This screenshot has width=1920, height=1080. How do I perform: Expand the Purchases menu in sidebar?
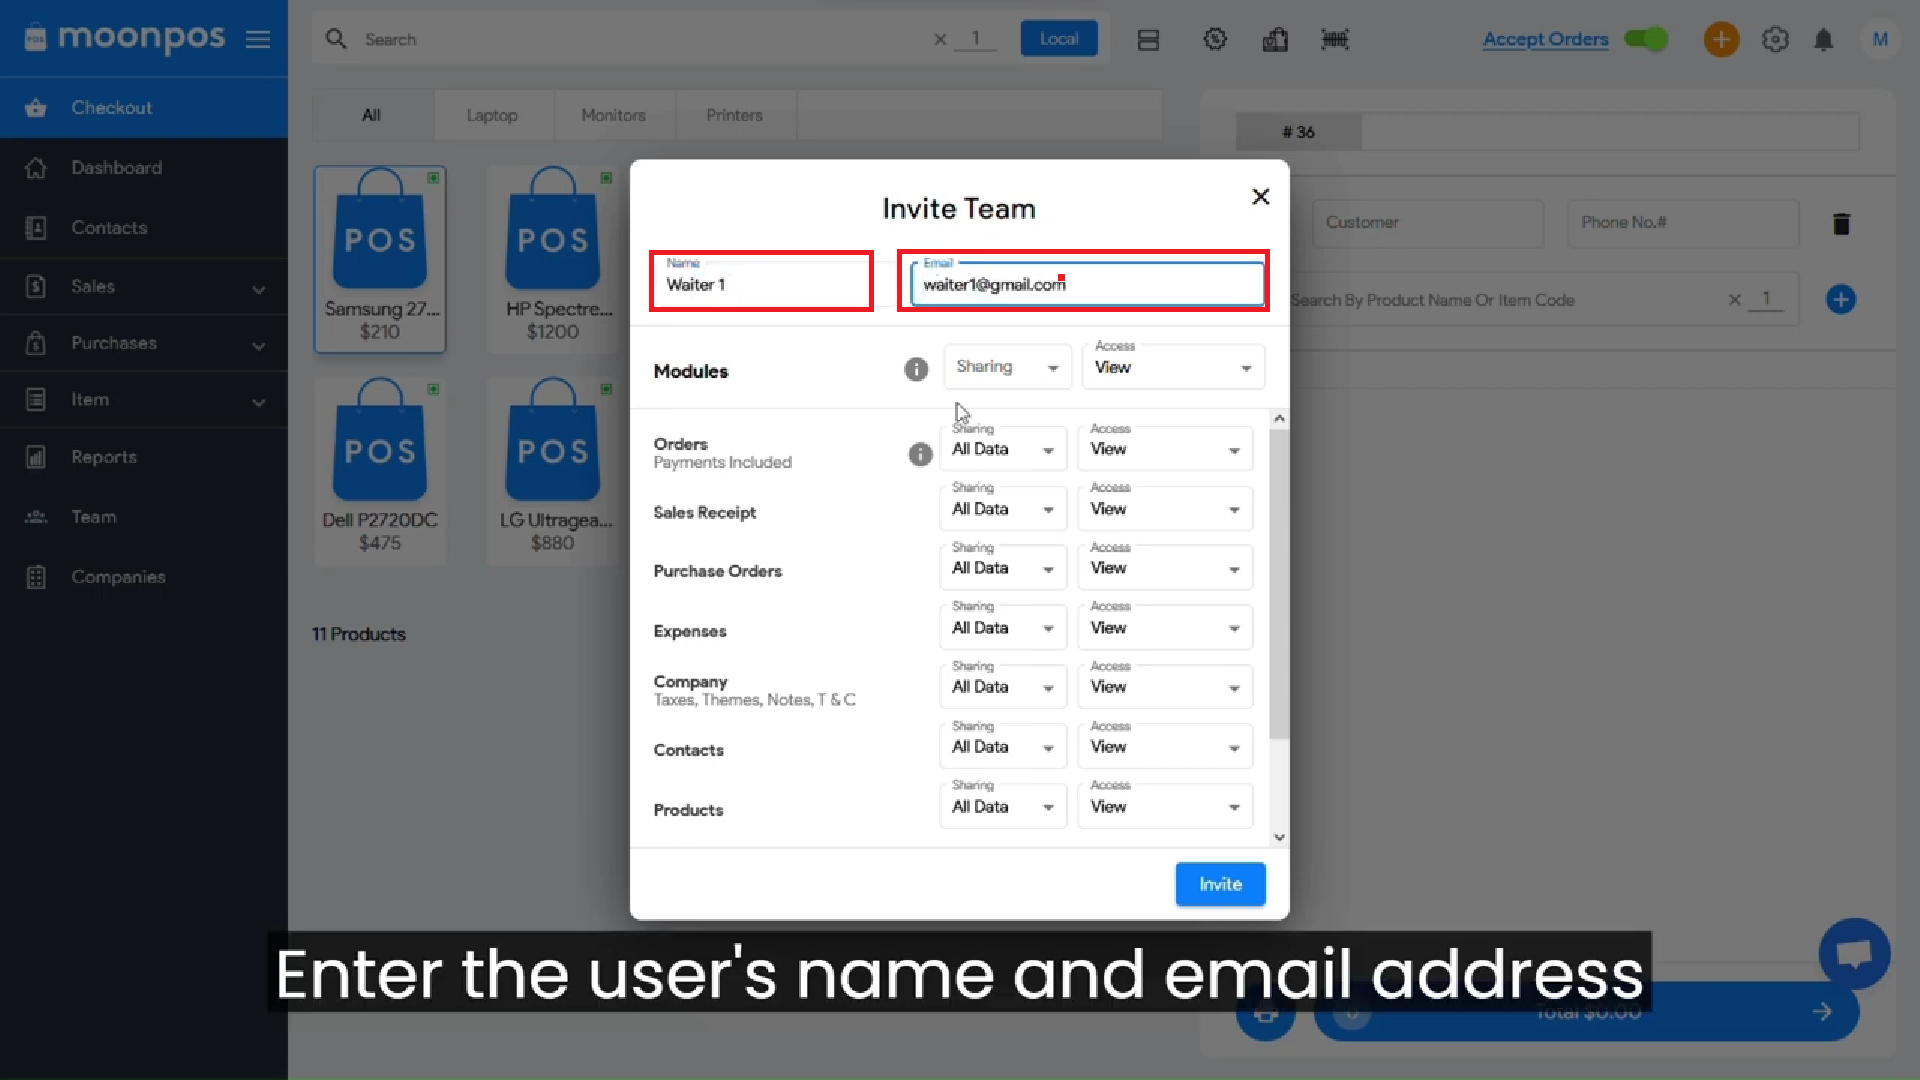(x=144, y=343)
